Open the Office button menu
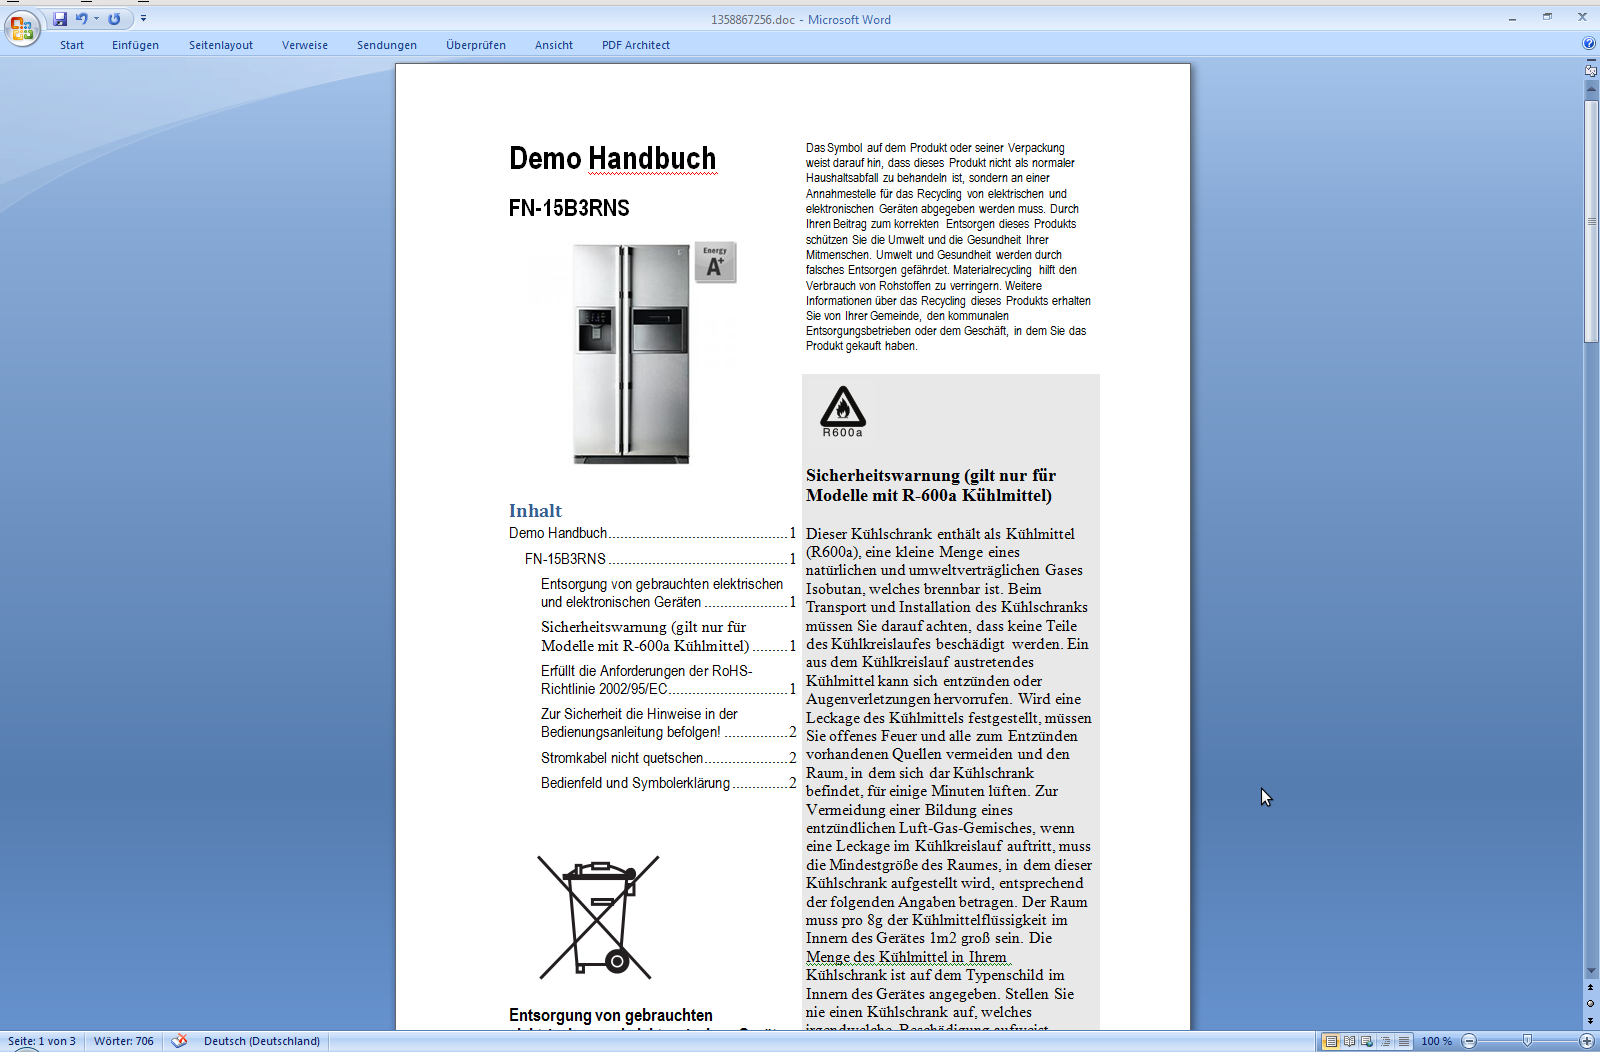Viewport: 1600px width, 1052px height. pos(21,27)
